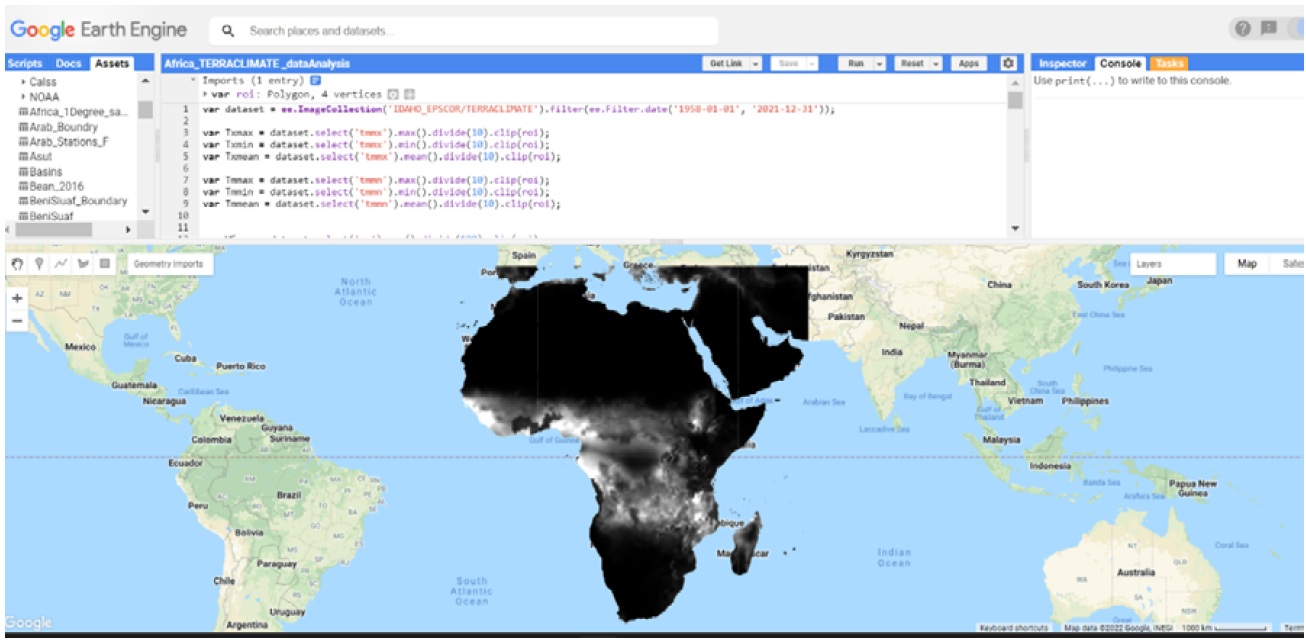This screenshot has width=1306, height=642.
Task: Click the blue Imports info icon
Action: tap(315, 80)
